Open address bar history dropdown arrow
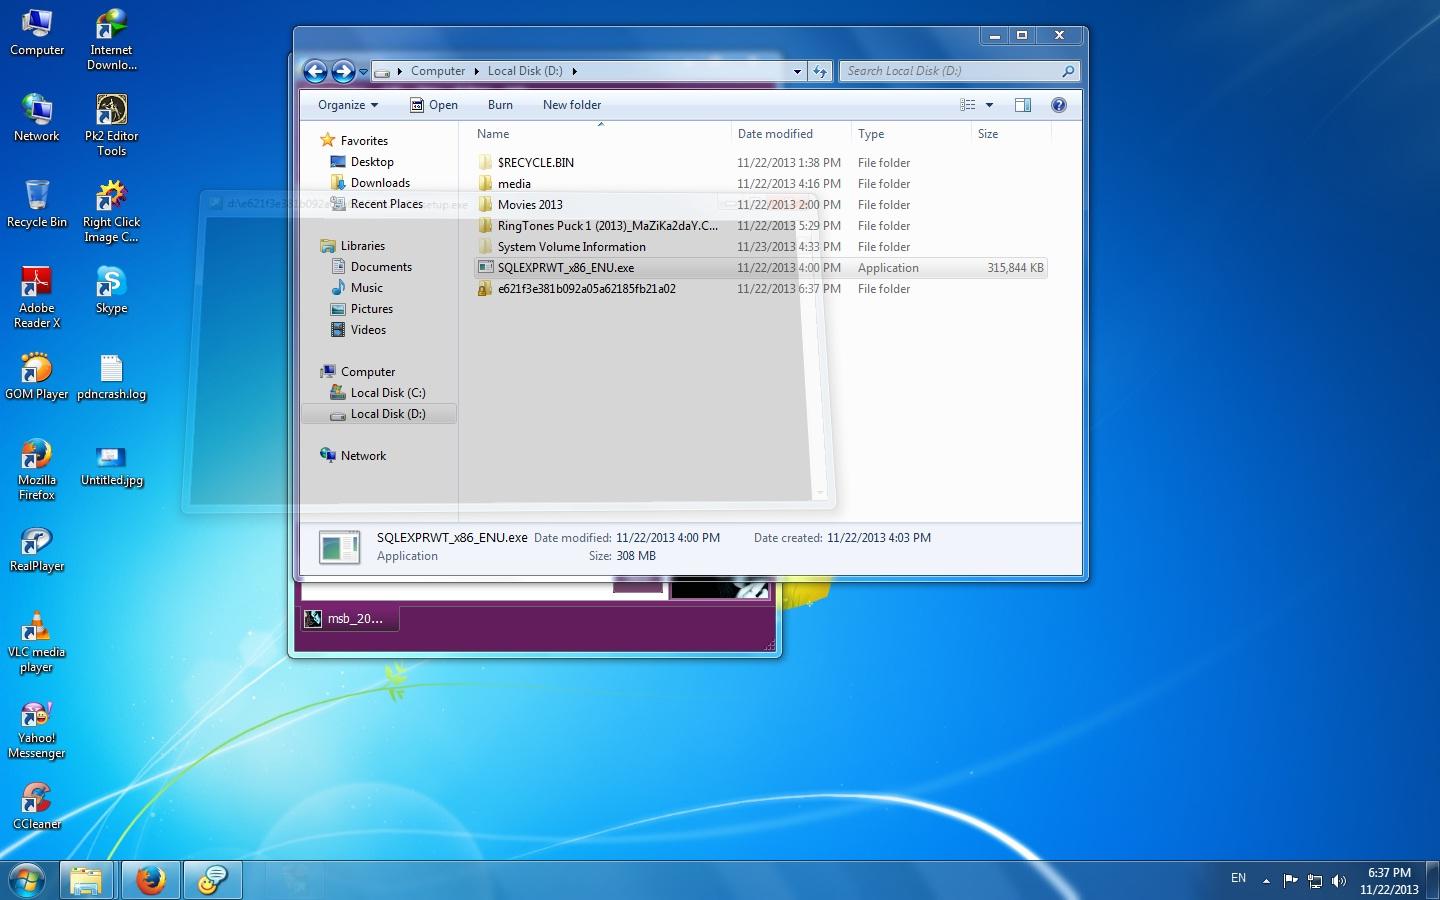The width and height of the screenshot is (1440, 900). click(x=797, y=71)
